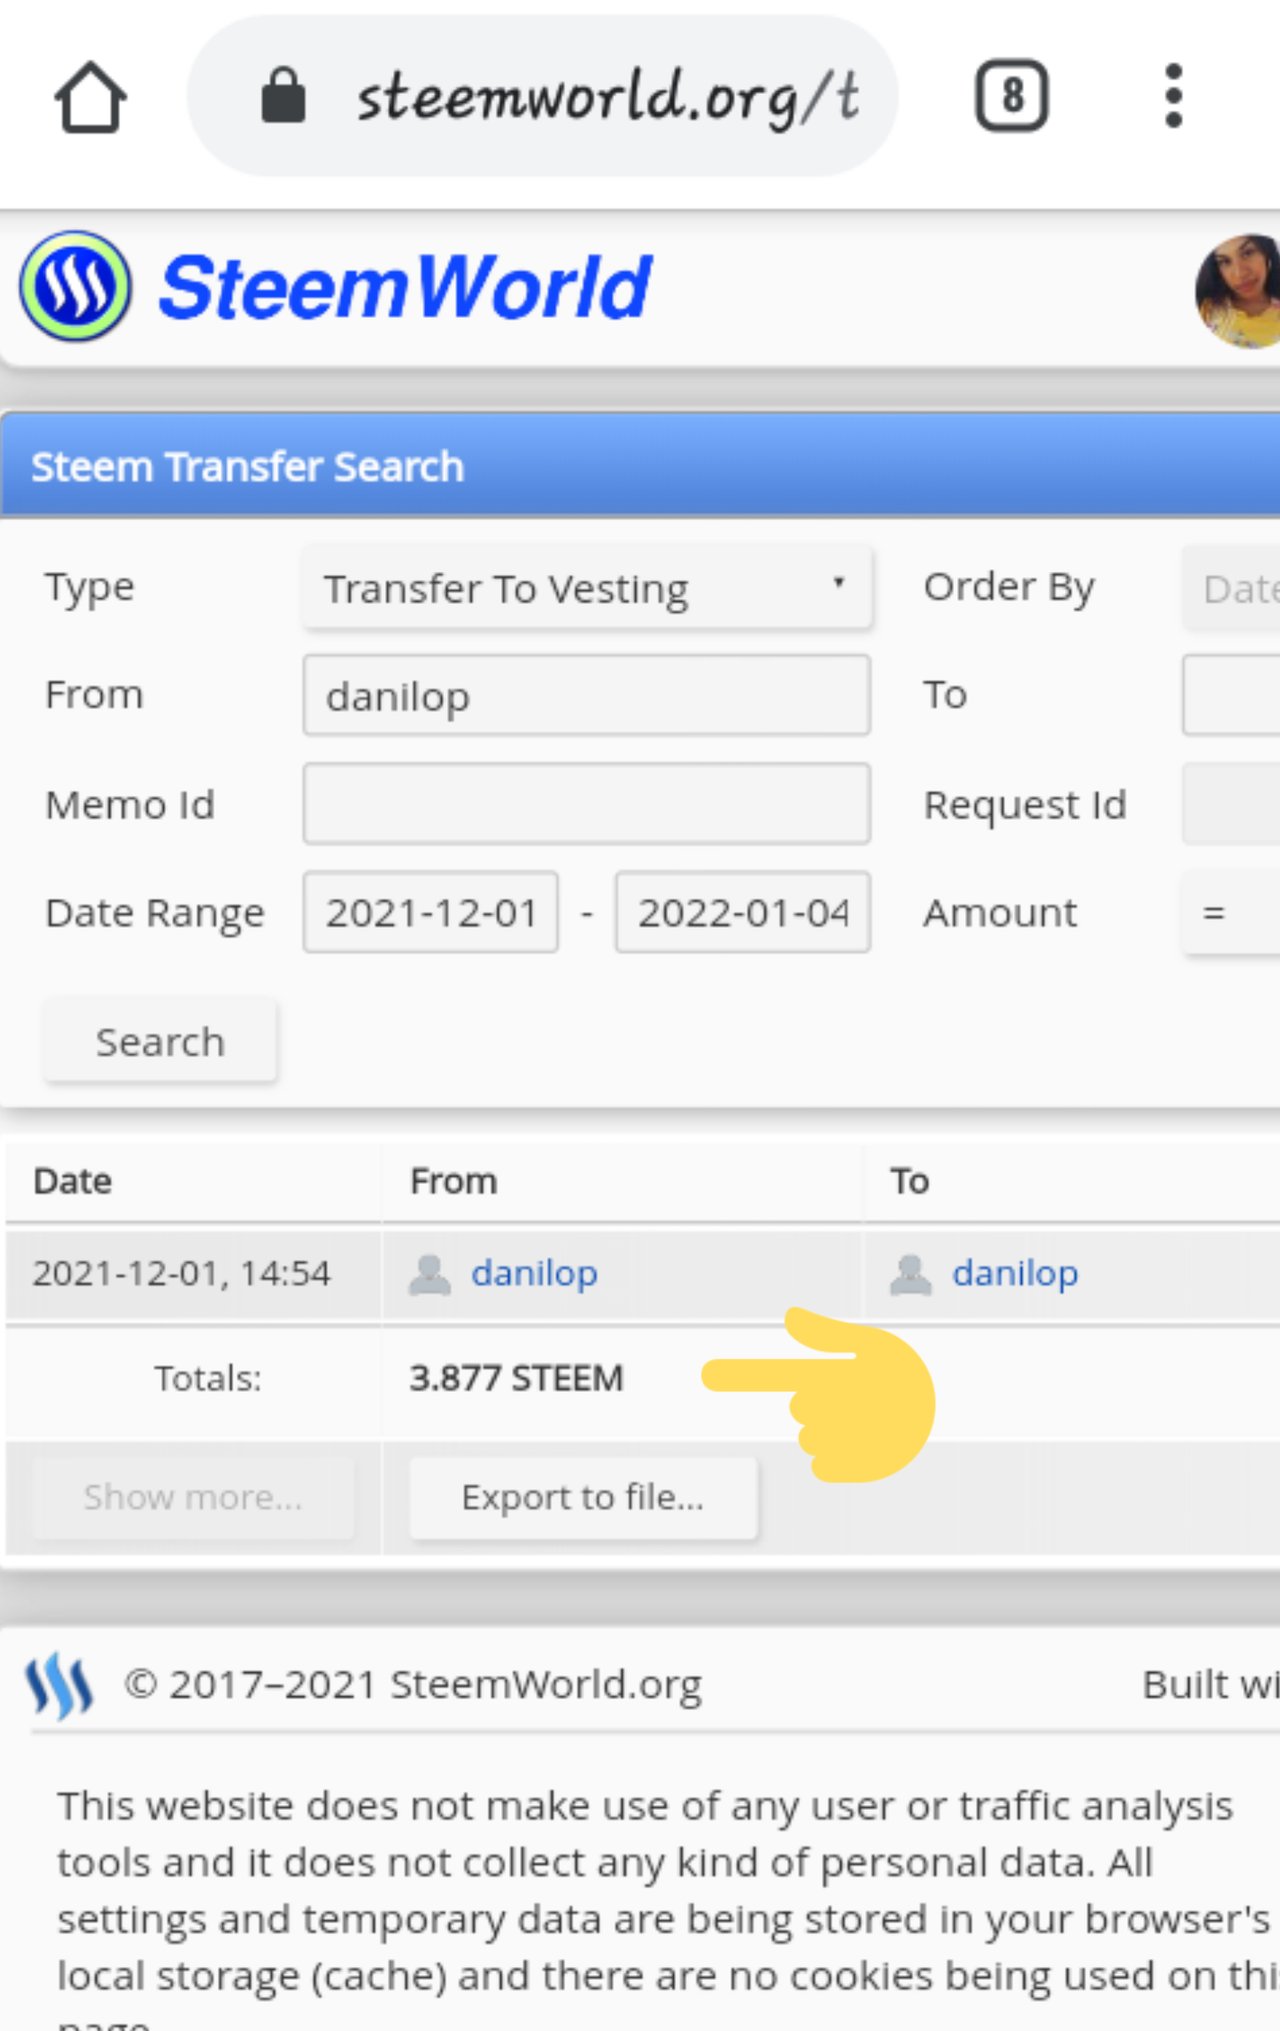
Task: Select the 3.877 STEEM total value
Action: click(x=516, y=1378)
